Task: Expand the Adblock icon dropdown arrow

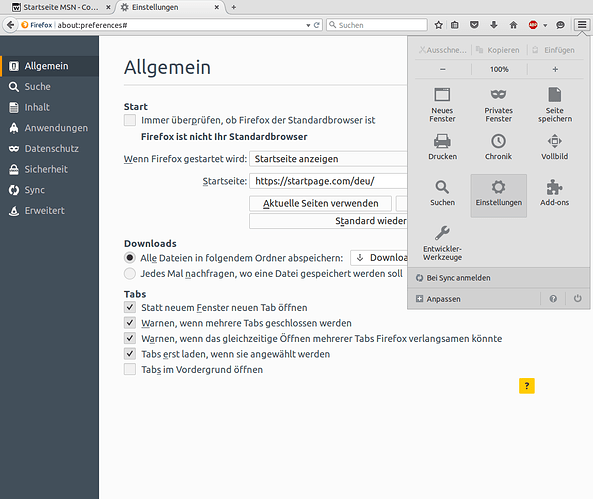Action: 545,25
